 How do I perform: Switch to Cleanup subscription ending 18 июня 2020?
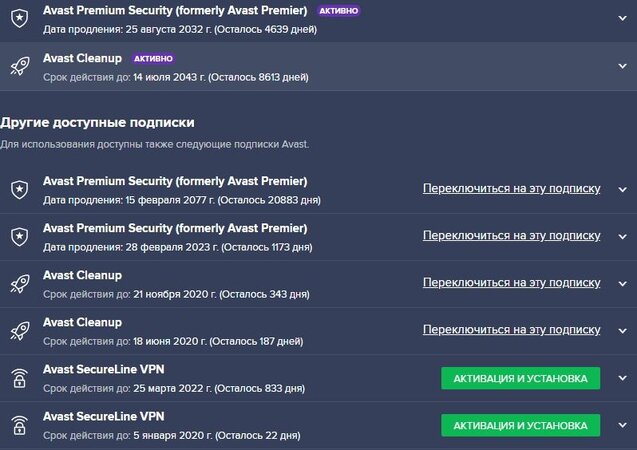[511, 330]
